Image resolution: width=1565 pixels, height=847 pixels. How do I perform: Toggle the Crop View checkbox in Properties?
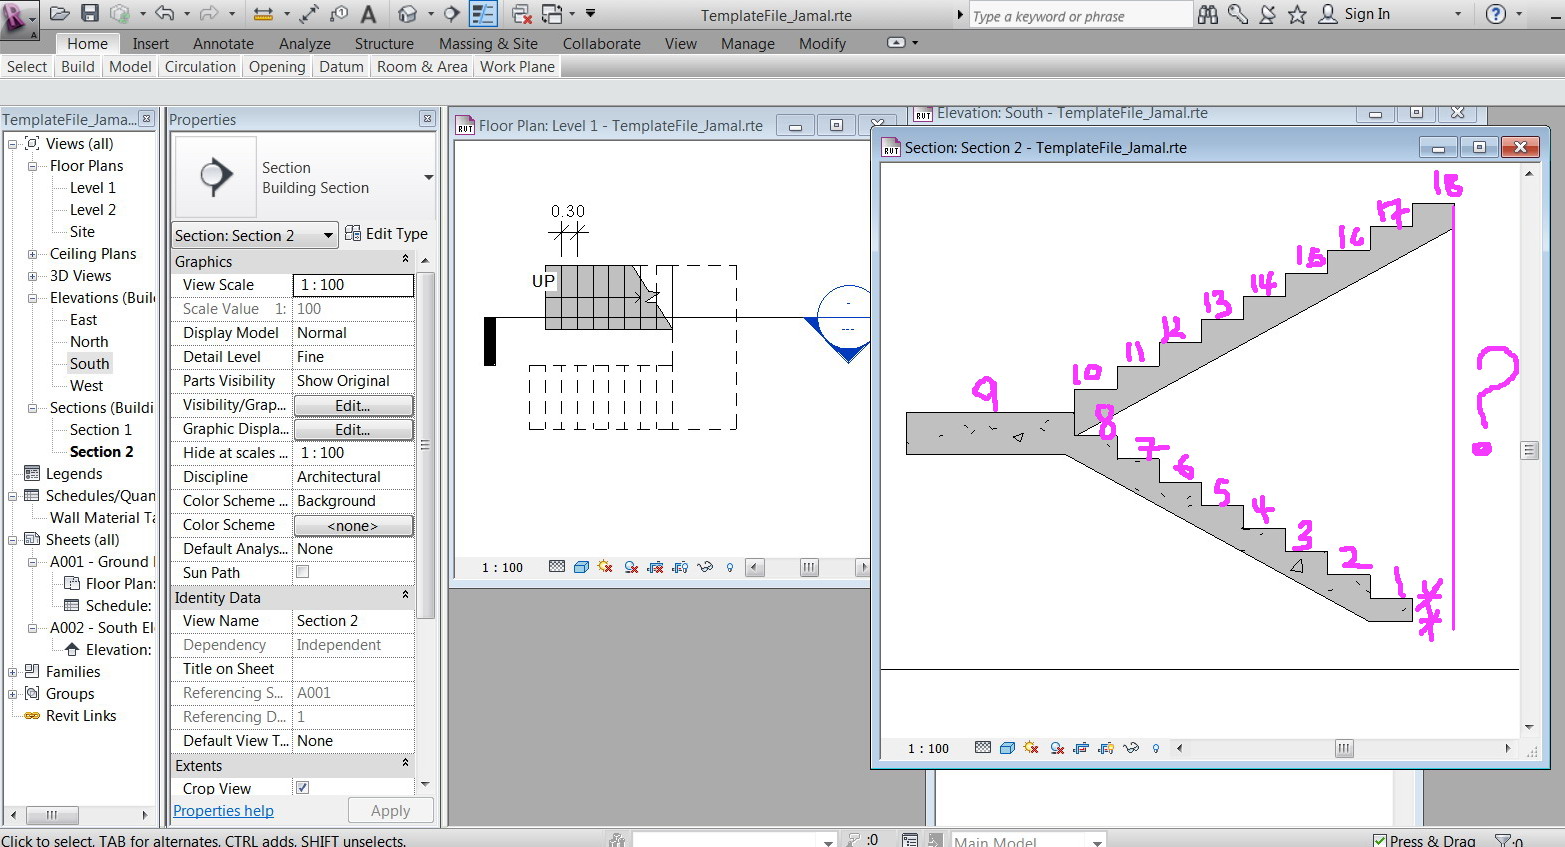[302, 788]
